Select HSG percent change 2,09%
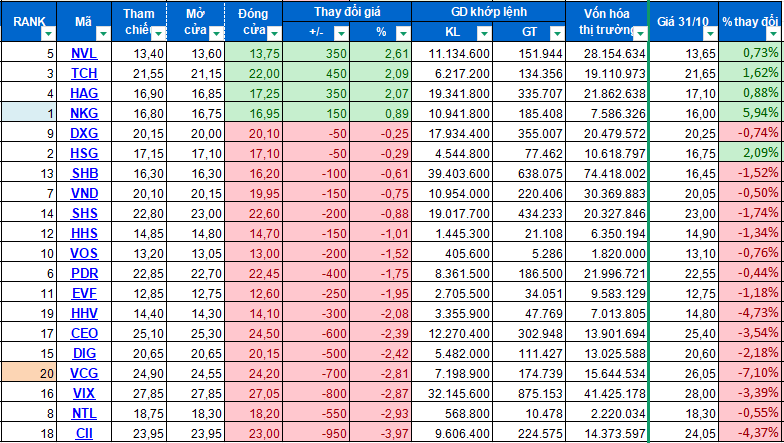This screenshot has height=443, width=784. (x=751, y=154)
